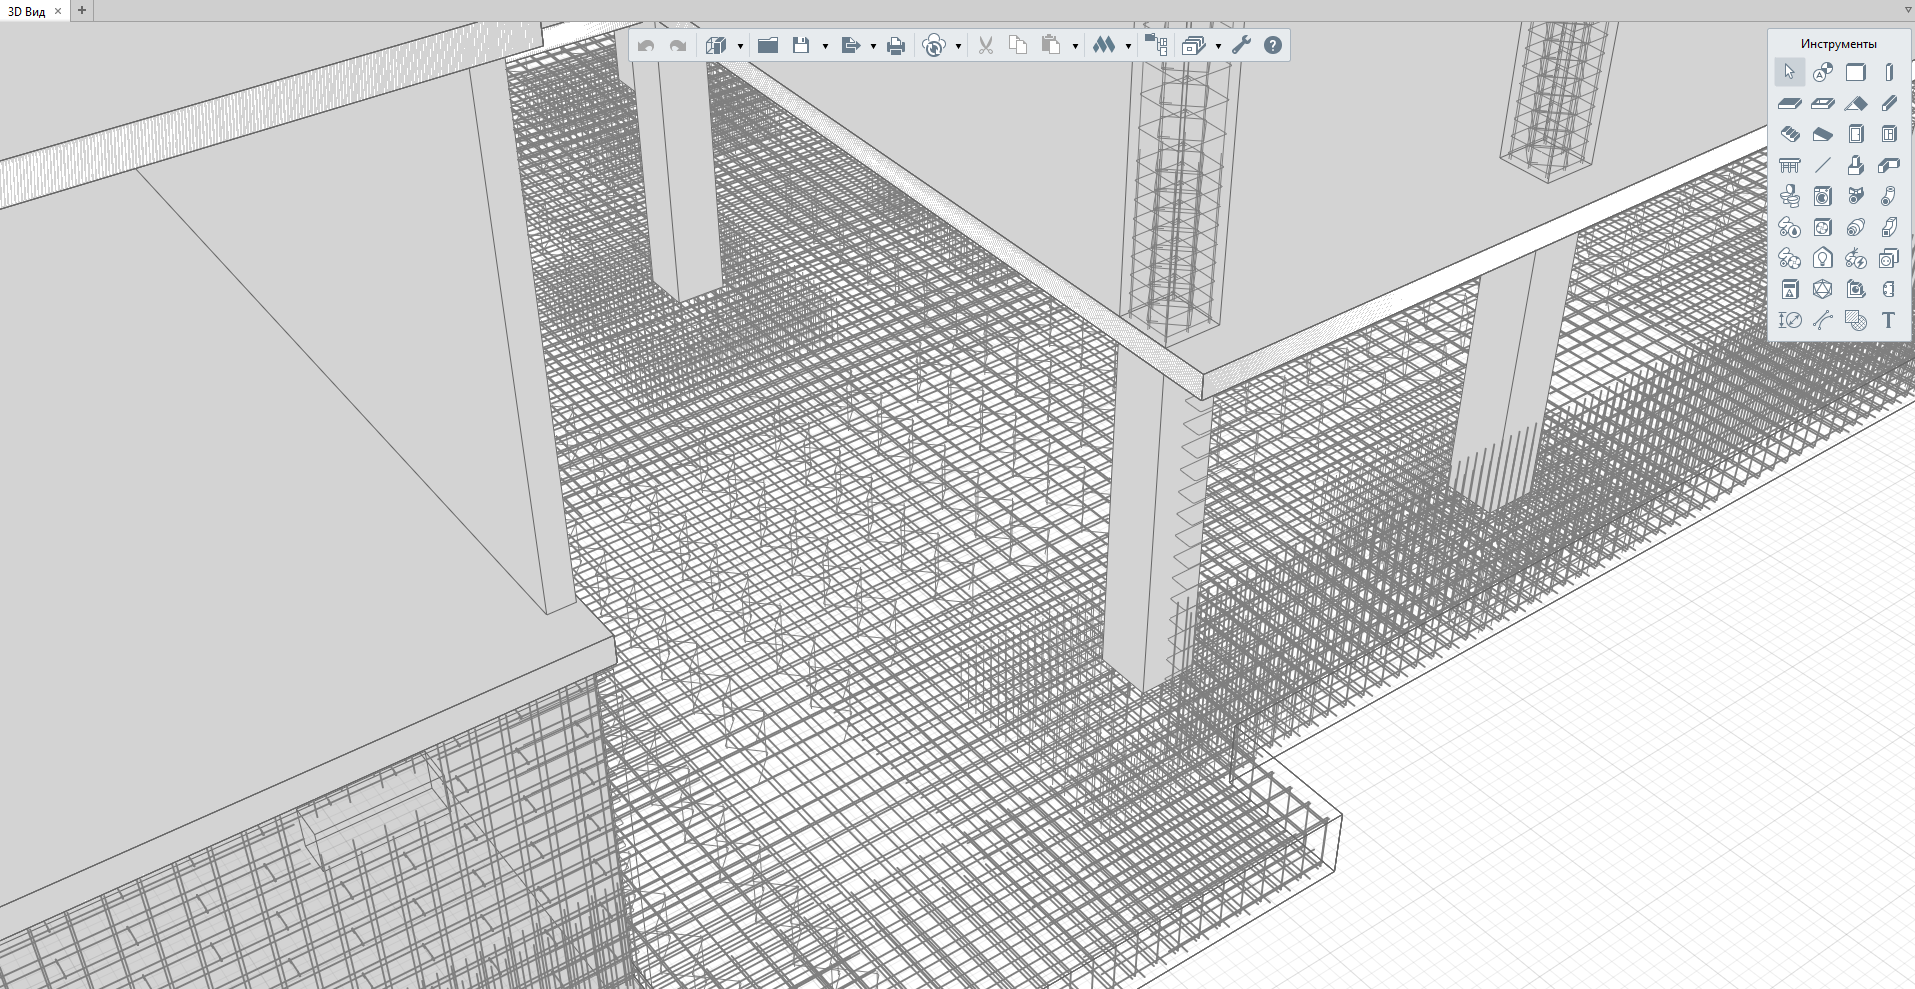Activate the Stair tool
The height and width of the screenshot is (989, 1915).
[1790, 134]
